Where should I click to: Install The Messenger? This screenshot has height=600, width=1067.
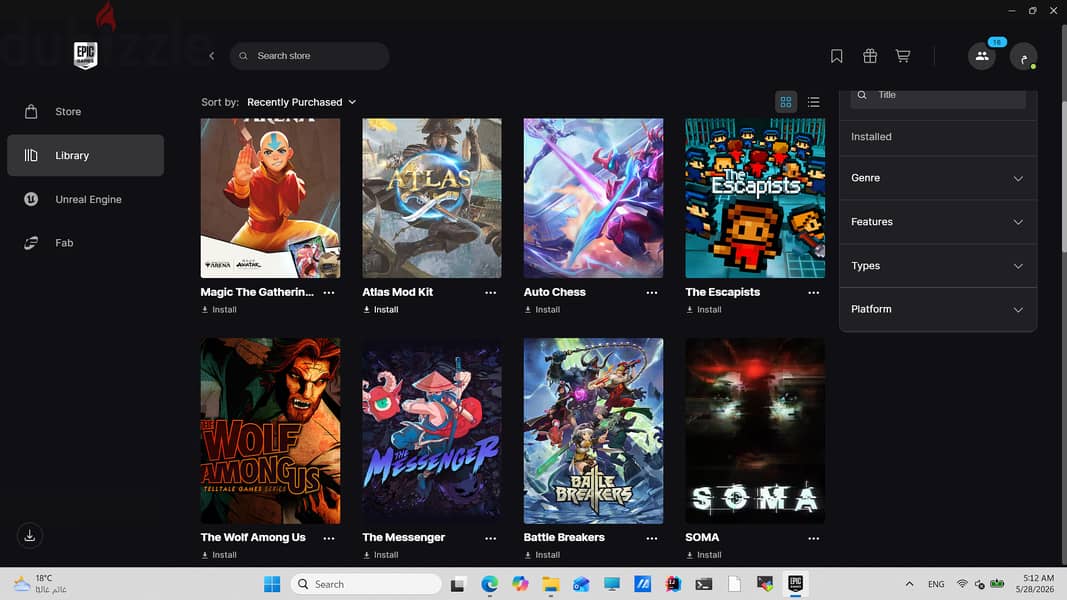(x=380, y=555)
